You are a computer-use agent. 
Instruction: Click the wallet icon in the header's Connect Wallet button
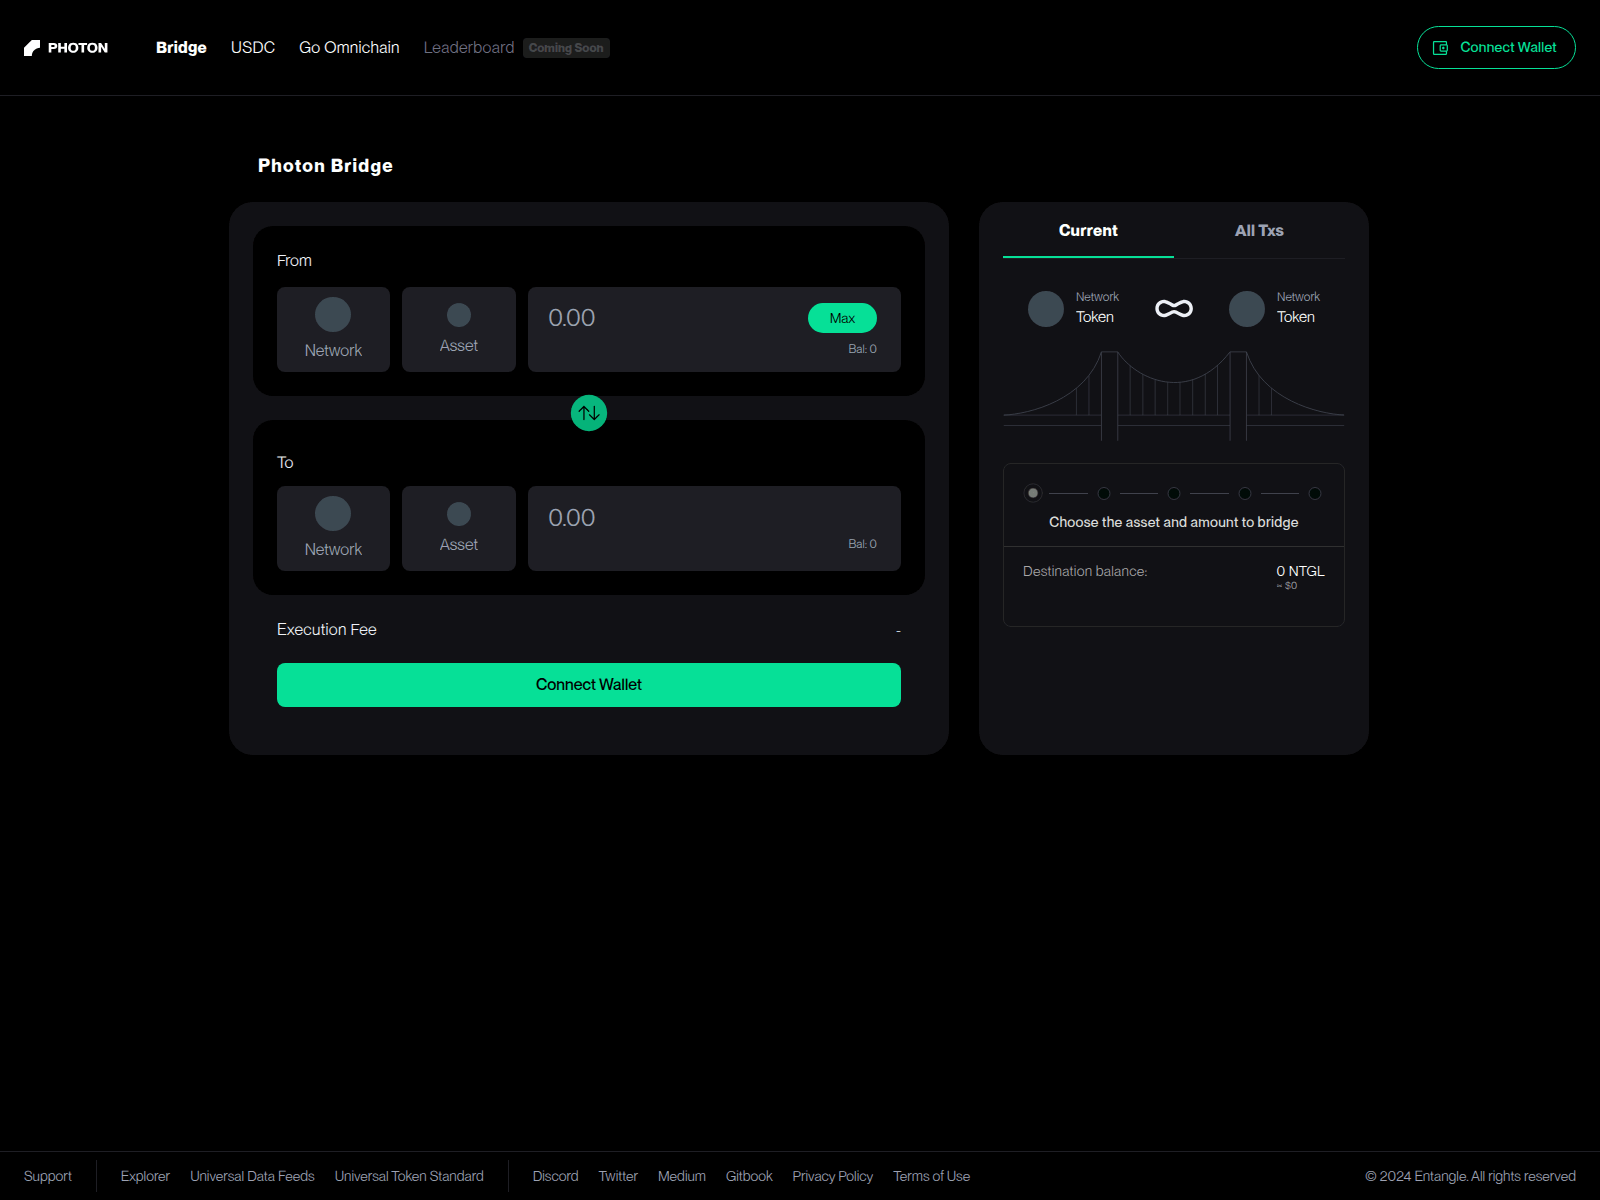[1441, 48]
